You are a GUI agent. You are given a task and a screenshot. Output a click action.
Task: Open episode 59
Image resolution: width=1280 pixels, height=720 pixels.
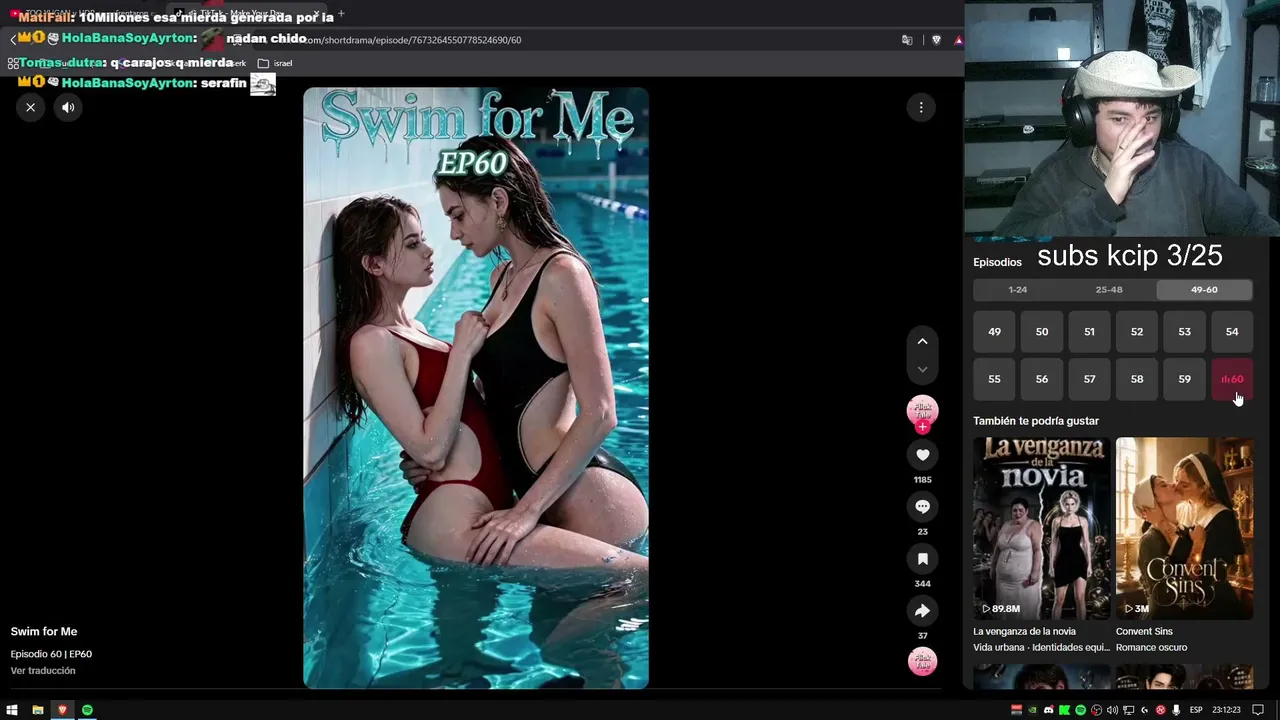(x=1184, y=379)
